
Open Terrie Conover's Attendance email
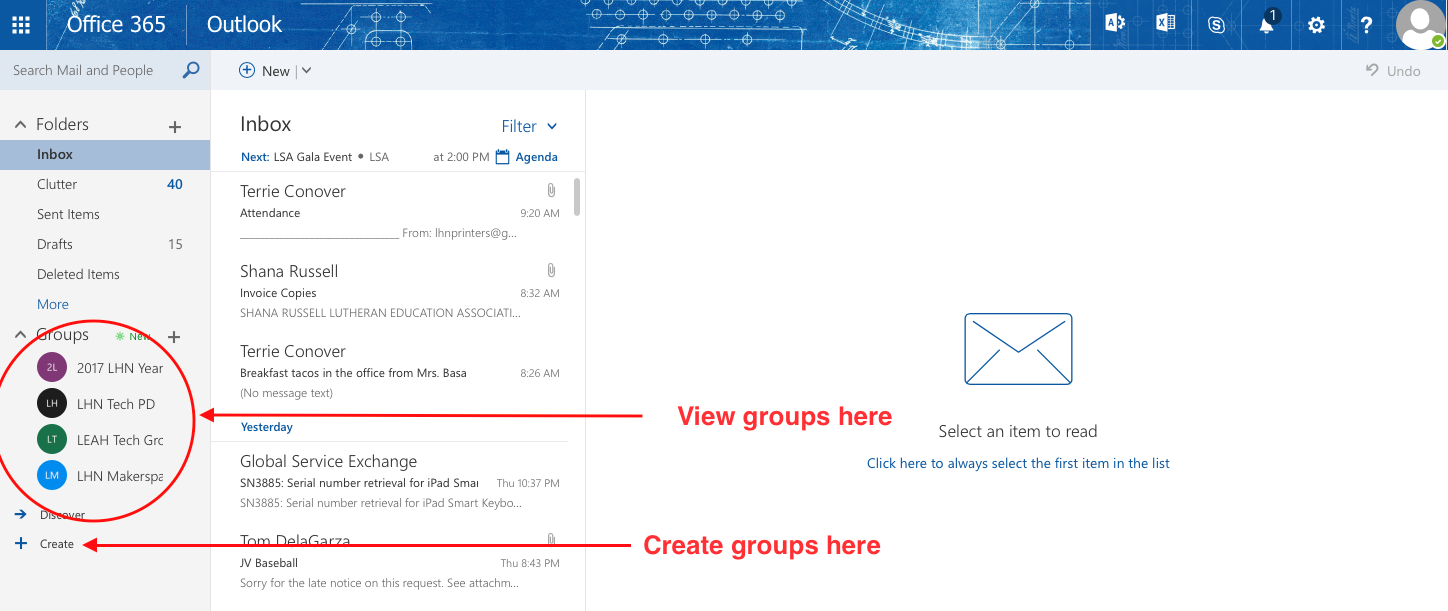[400, 211]
